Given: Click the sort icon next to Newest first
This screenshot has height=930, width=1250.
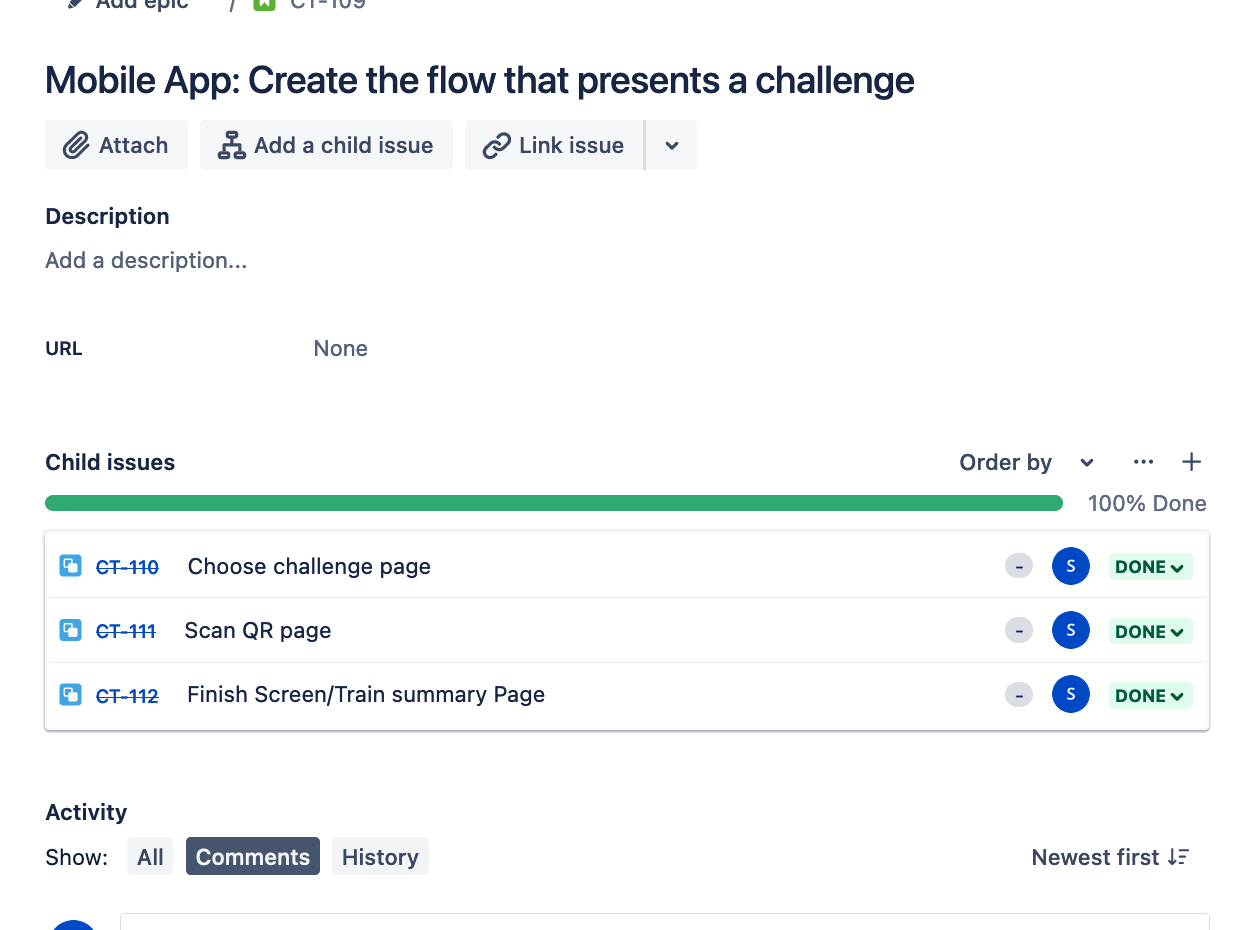Looking at the screenshot, I should pos(1178,857).
